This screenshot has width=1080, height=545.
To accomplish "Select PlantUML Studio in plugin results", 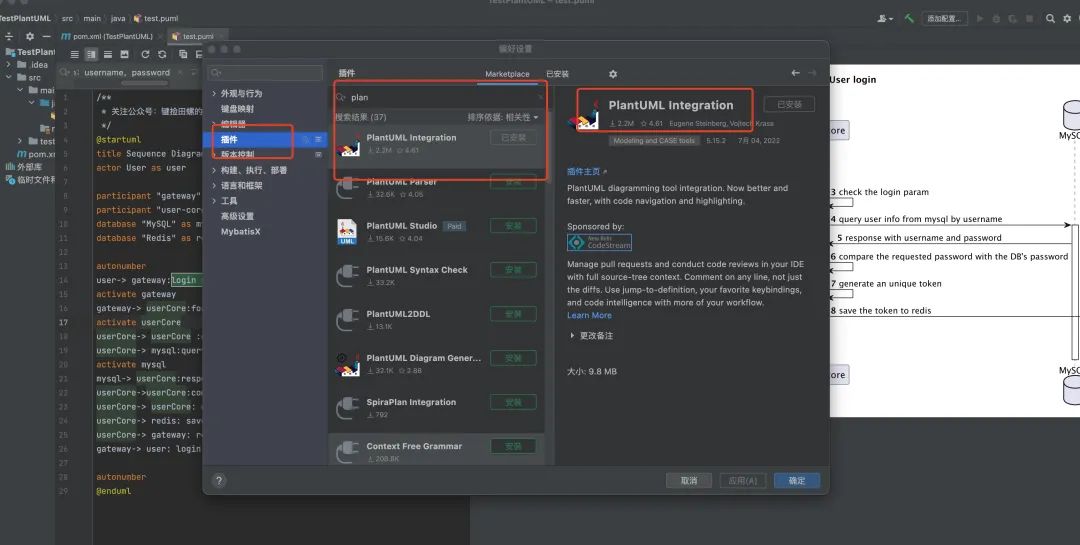I will click(437, 232).
